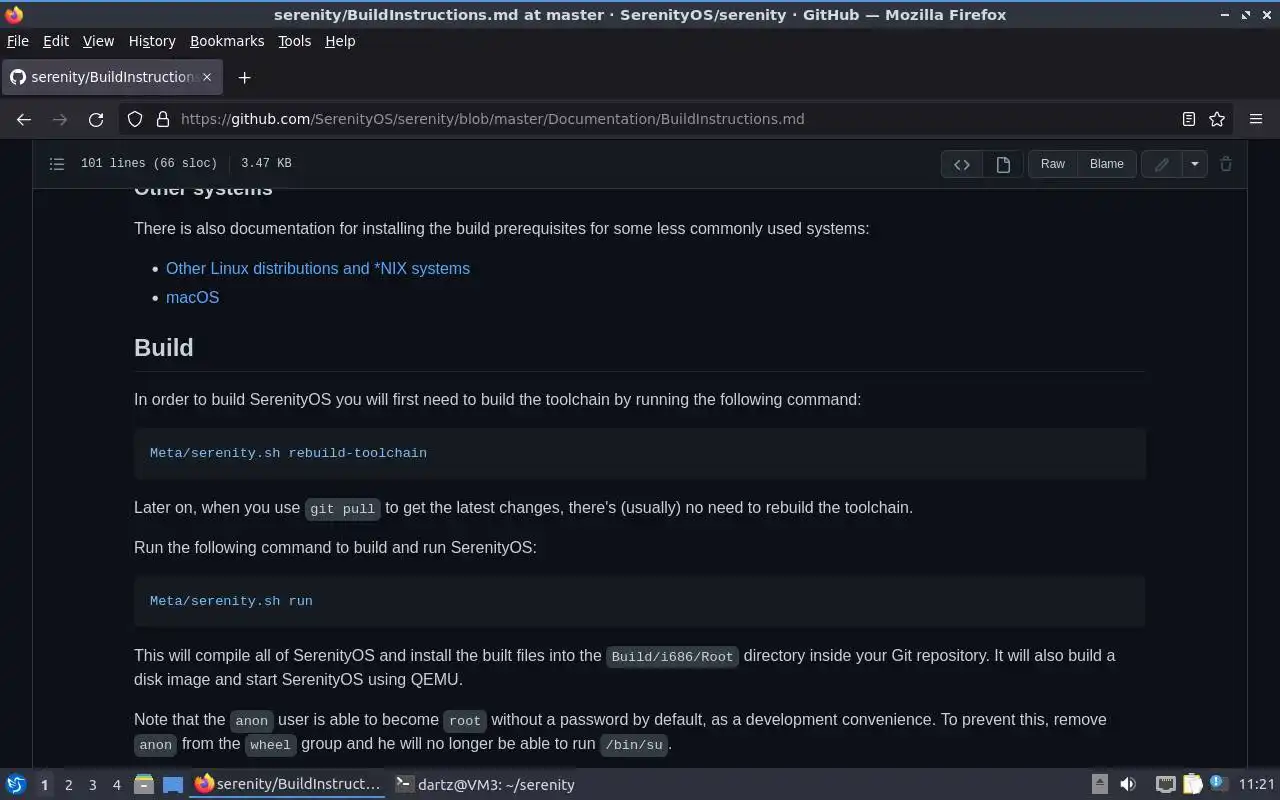
Task: Open the clipboard manager tray icon
Action: 1192,785
